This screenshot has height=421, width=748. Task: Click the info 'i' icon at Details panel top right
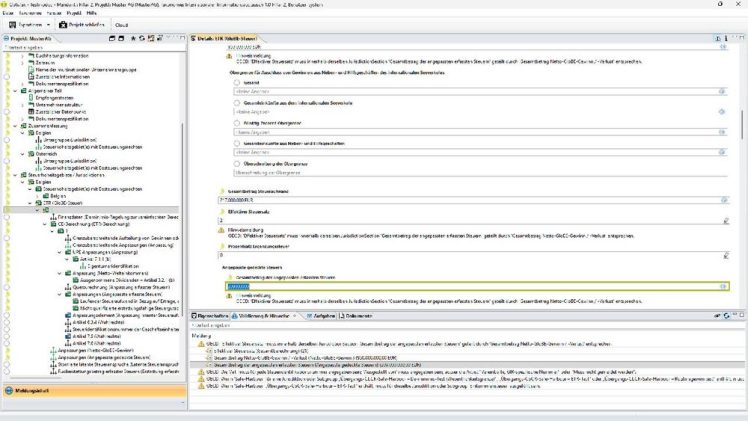tap(726, 39)
